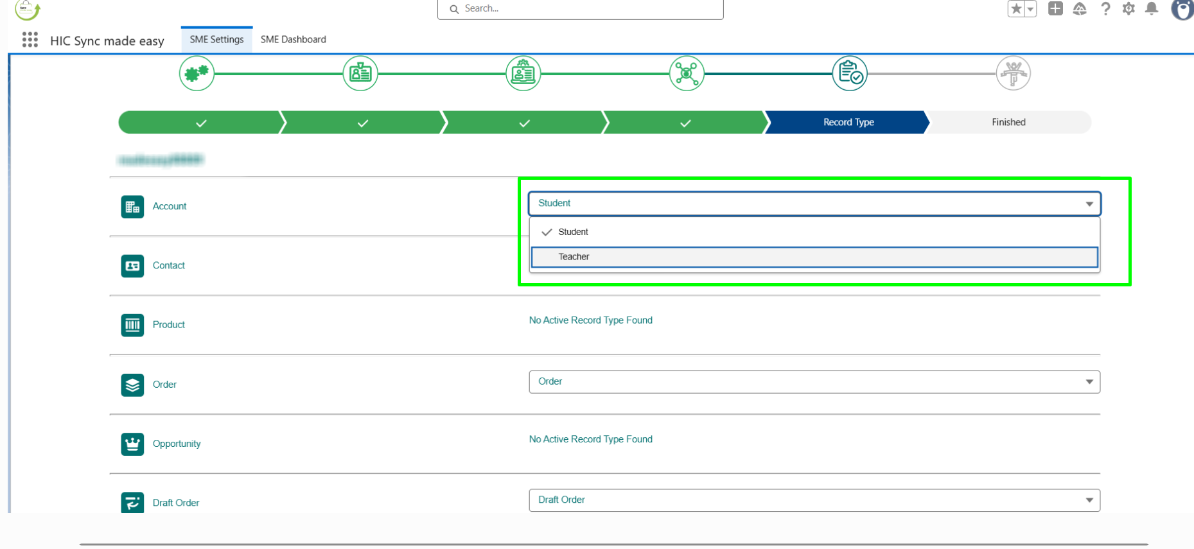Select the Finished path stage
This screenshot has width=1194, height=549.
click(1009, 122)
